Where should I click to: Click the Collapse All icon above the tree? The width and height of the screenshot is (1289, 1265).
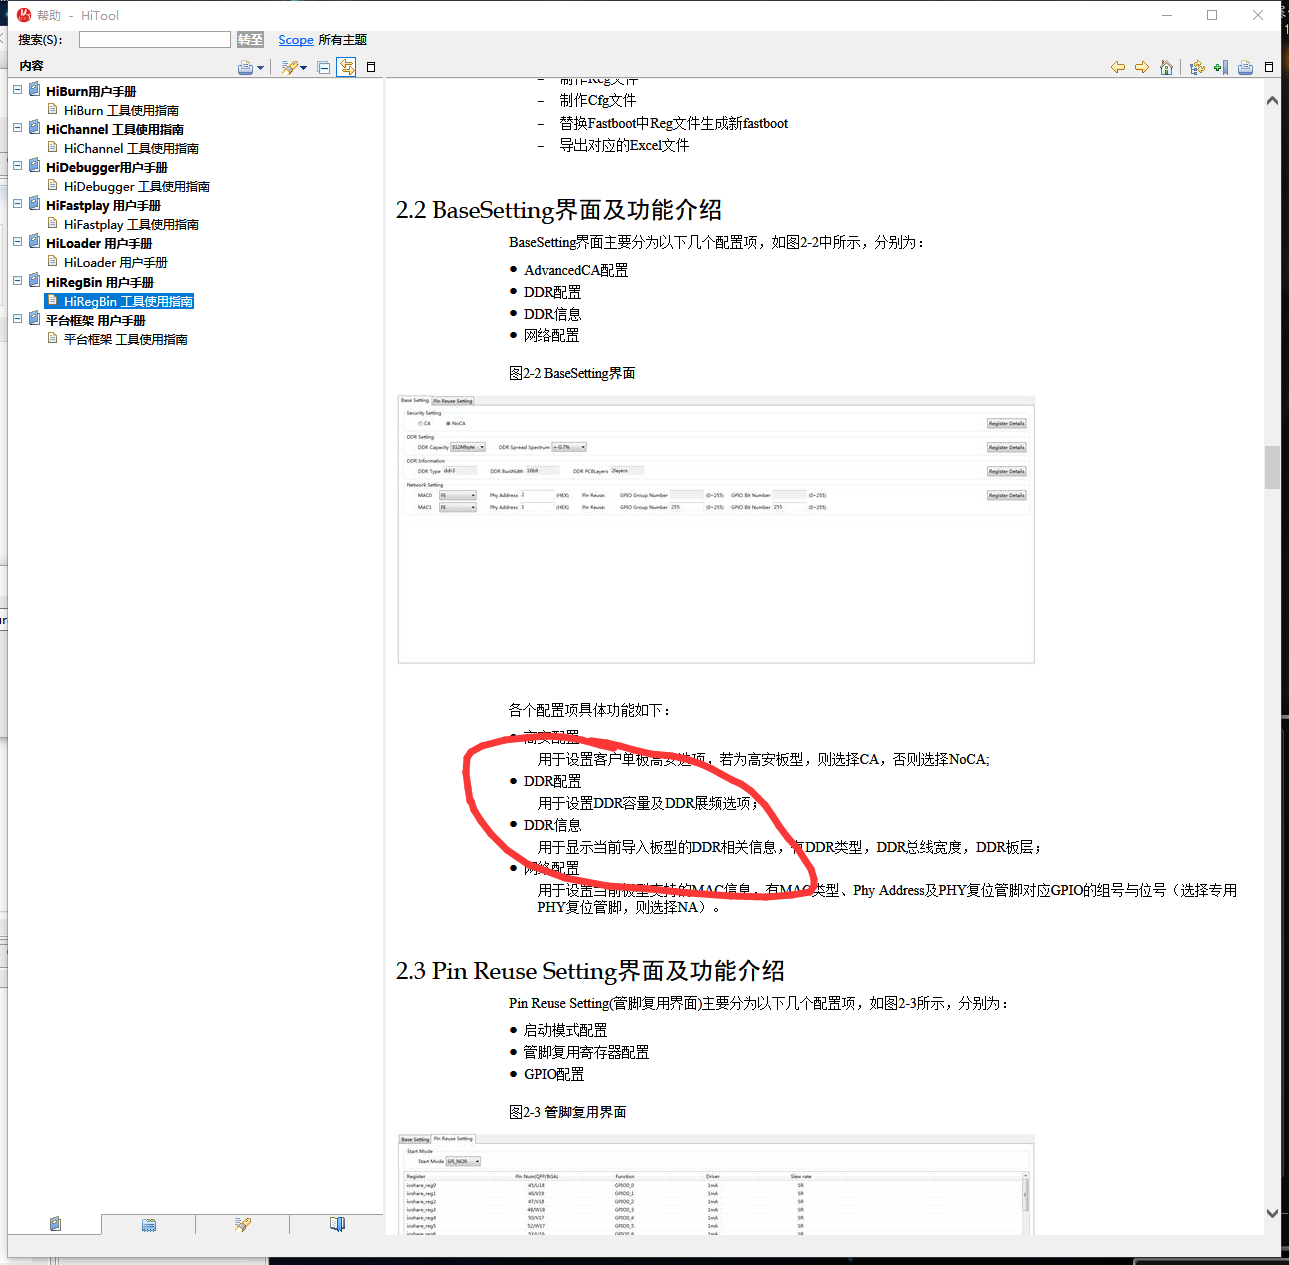[x=323, y=67]
